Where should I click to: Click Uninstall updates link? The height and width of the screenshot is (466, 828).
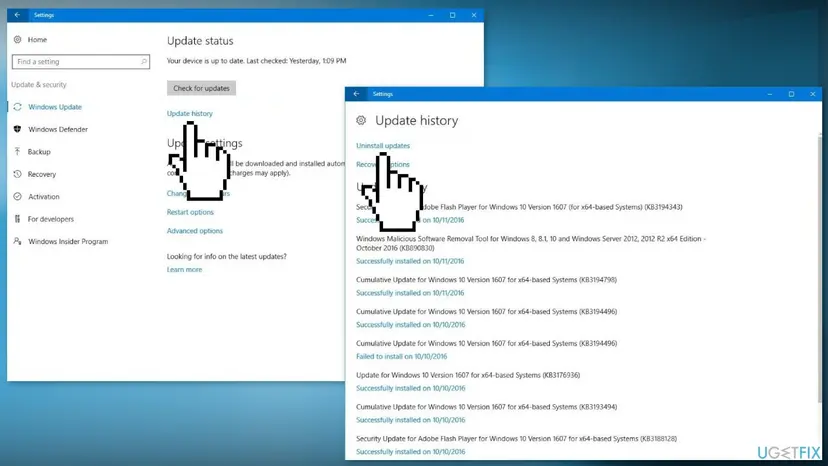[383, 145]
